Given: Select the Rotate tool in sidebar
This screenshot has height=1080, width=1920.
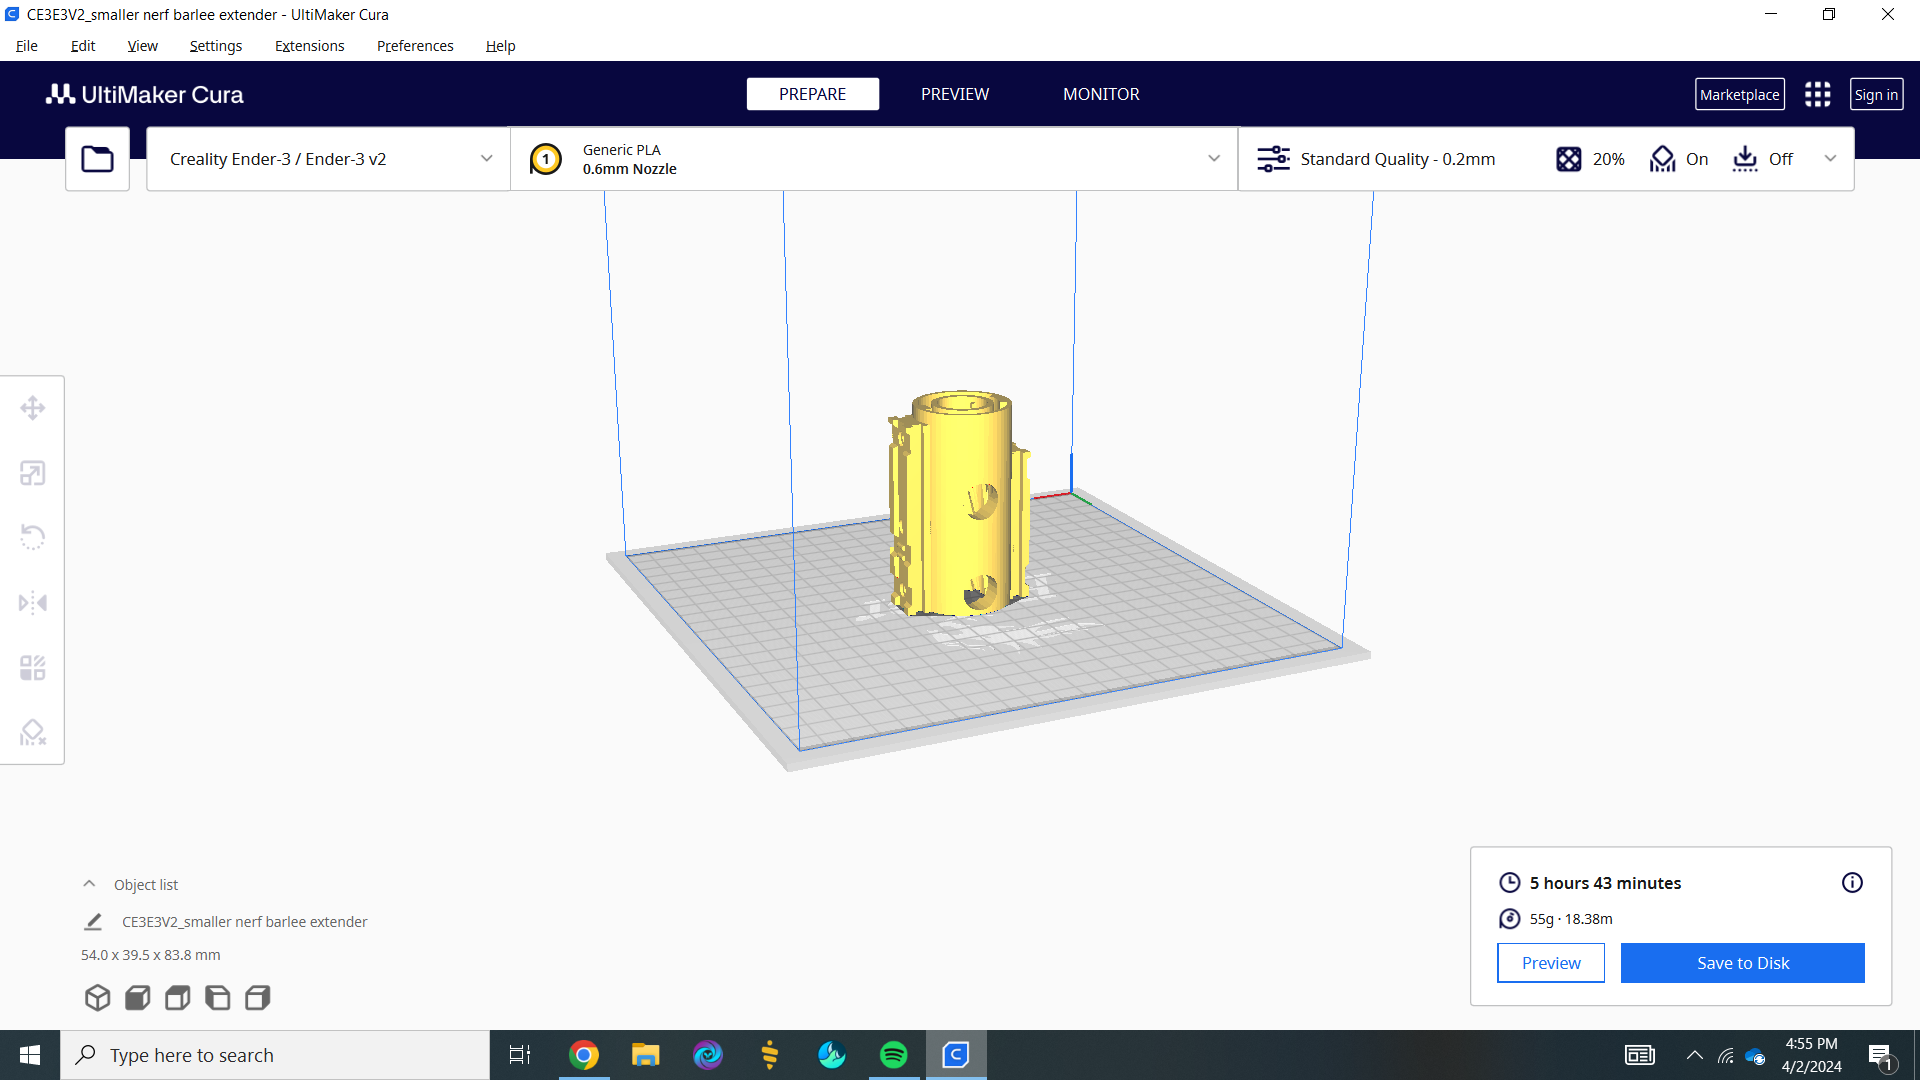Looking at the screenshot, I should tap(33, 537).
